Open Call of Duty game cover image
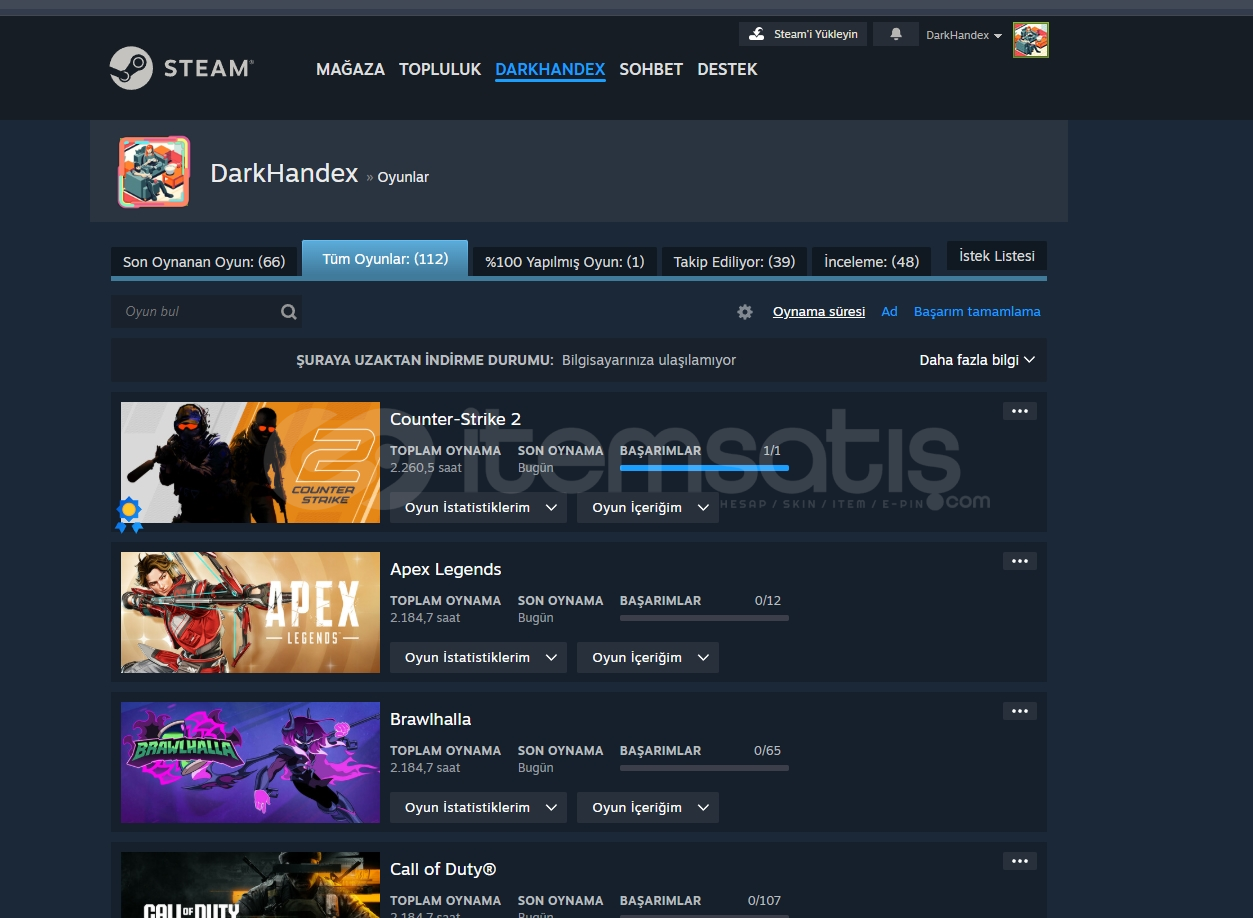Screen dimensions: 1253x918 click(250, 885)
